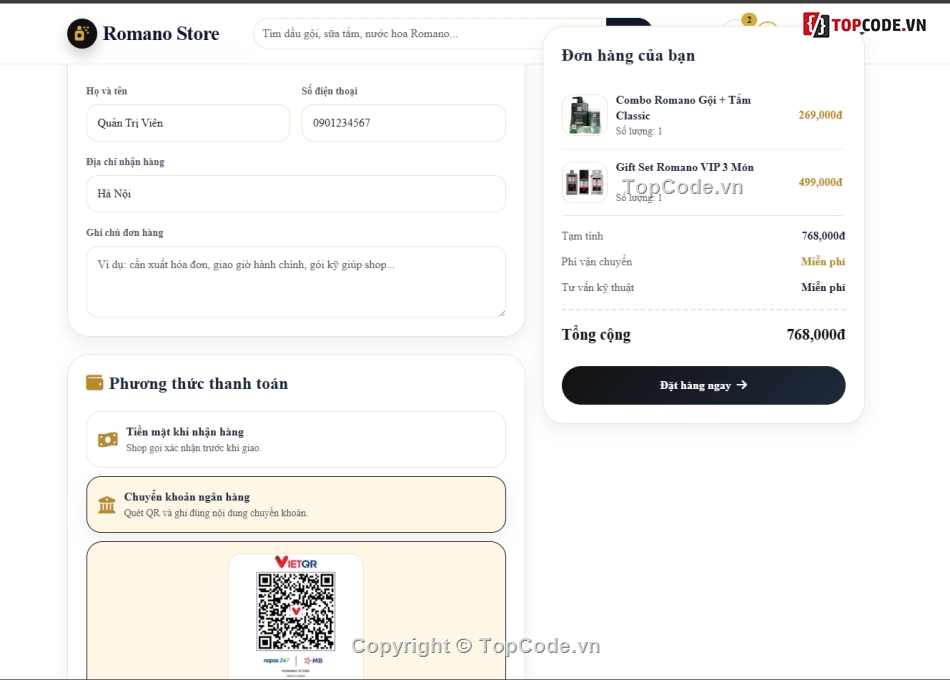950x680 pixels.
Task: Click Combo Romano Gội + Tắm Classic name
Action: pyautogui.click(x=683, y=108)
